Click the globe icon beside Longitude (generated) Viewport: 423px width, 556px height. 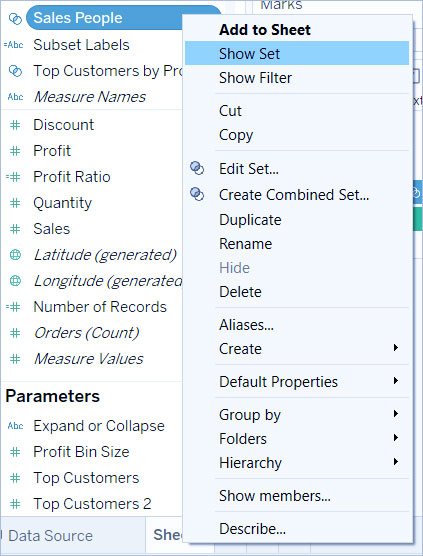coord(15,280)
